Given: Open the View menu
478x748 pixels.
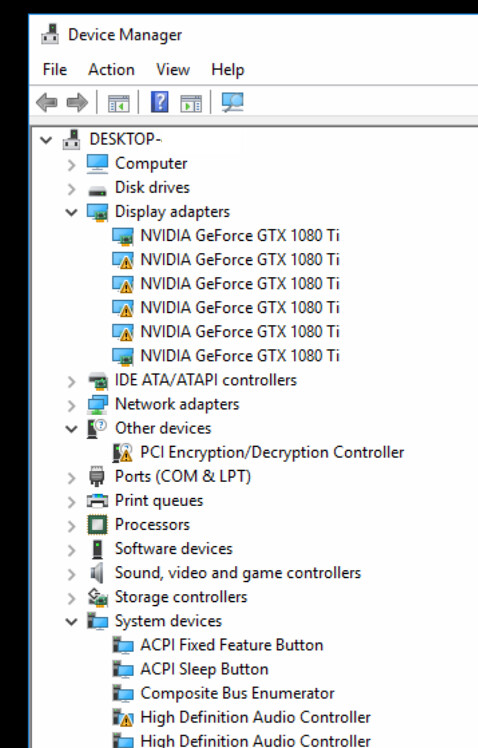Looking at the screenshot, I should point(173,70).
